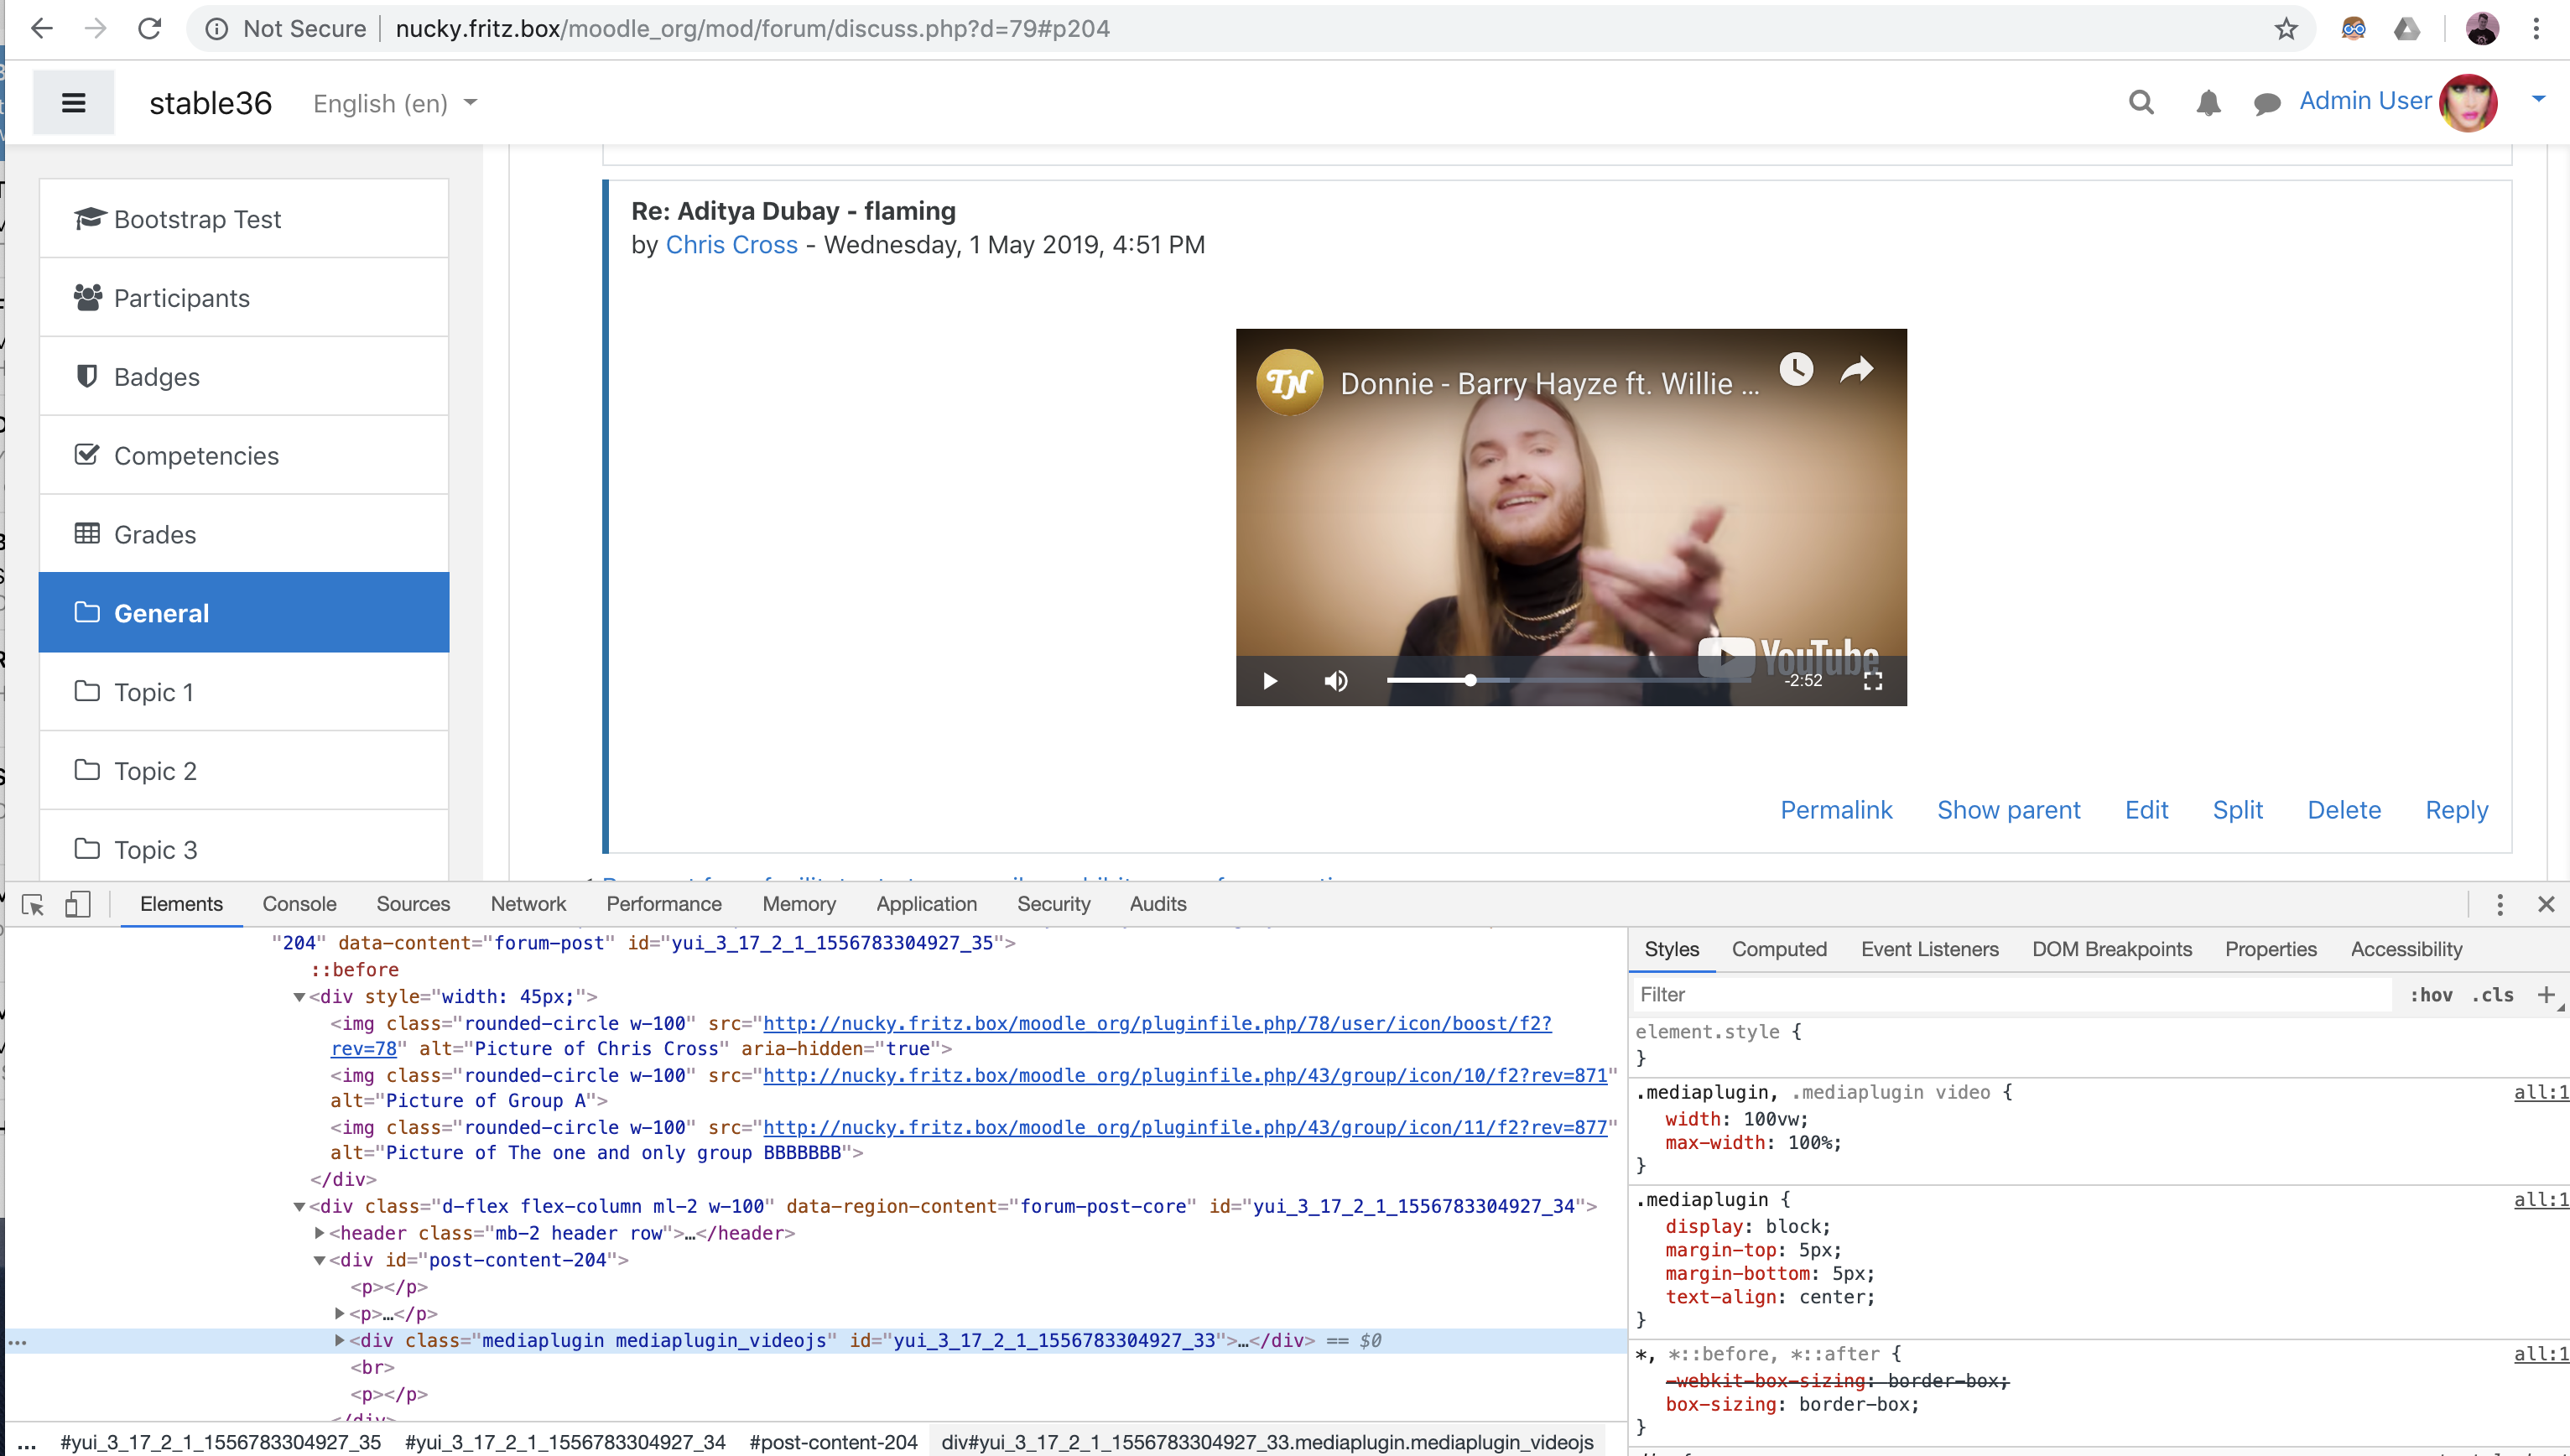The height and width of the screenshot is (1456, 2570).
Task: Bookmark this page with the star icon
Action: tap(2285, 29)
